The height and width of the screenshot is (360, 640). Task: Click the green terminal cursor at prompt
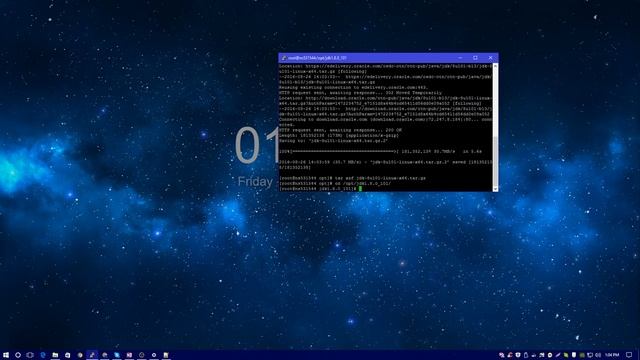(360, 189)
